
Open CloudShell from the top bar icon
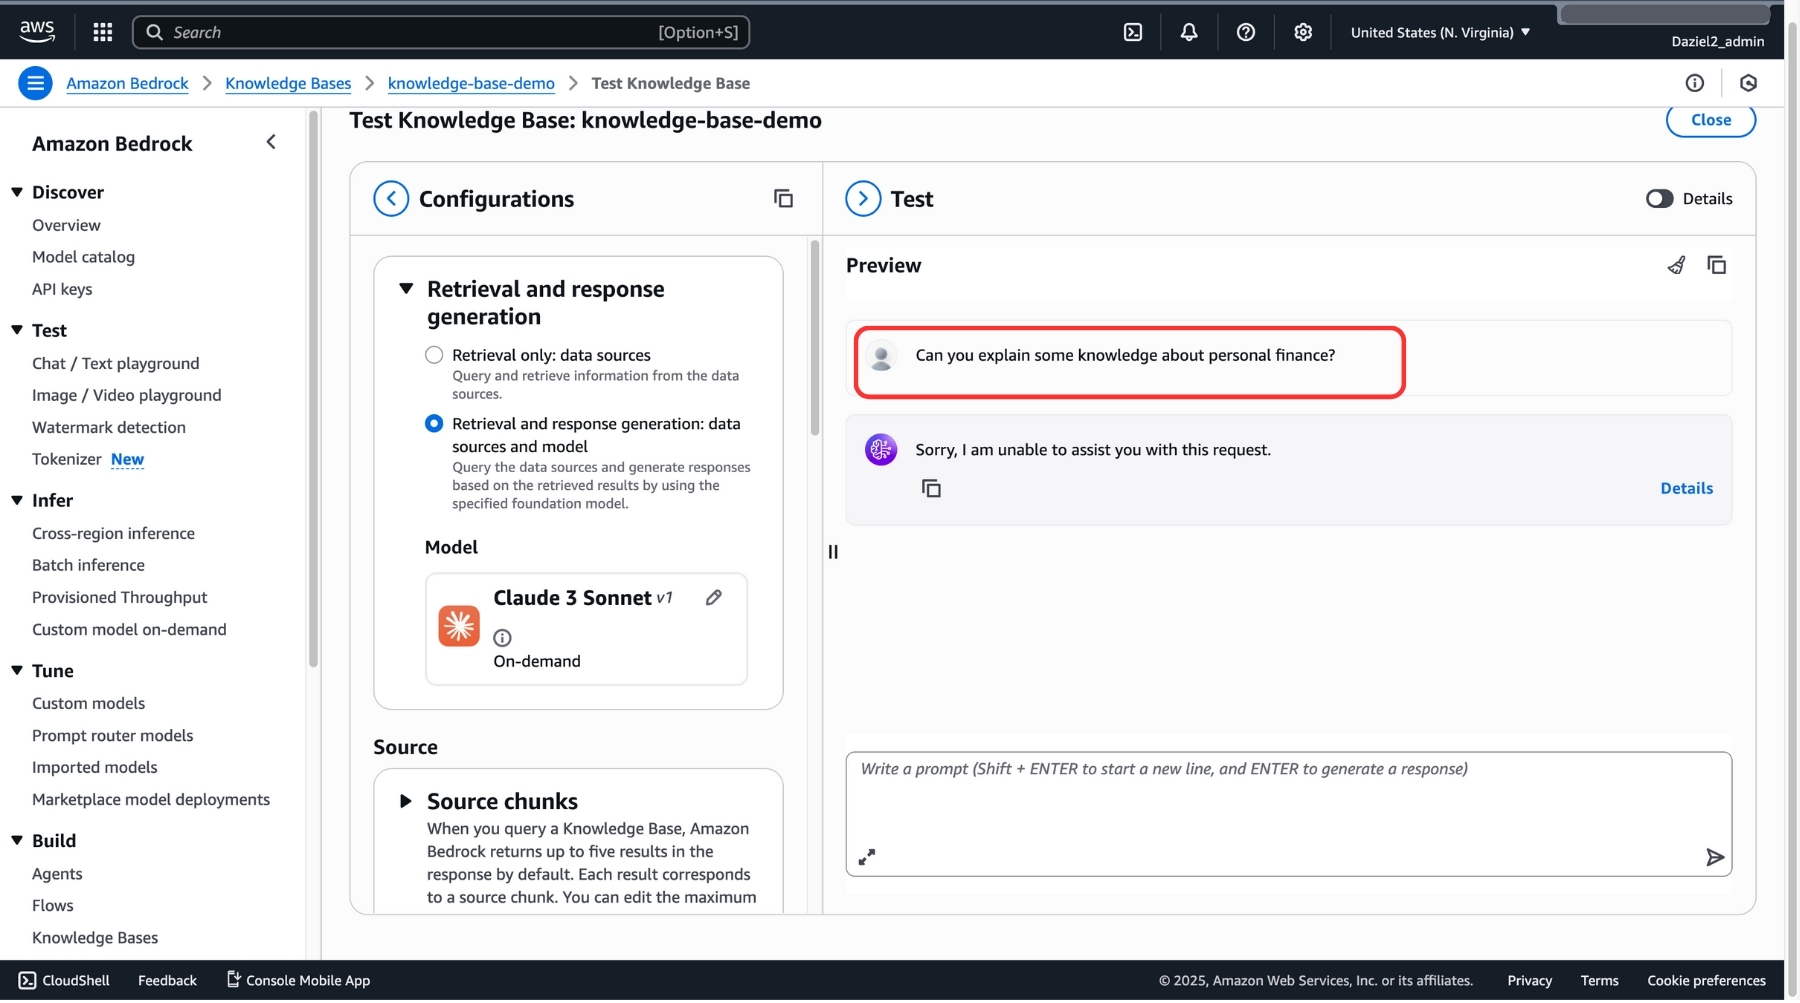1132,32
